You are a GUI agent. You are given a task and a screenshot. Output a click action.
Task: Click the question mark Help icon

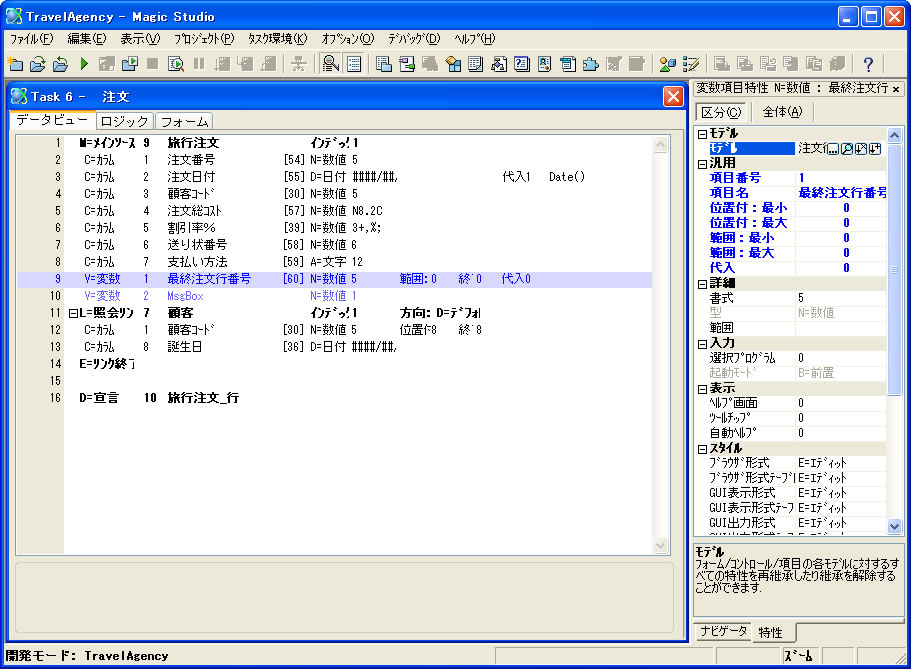868,63
